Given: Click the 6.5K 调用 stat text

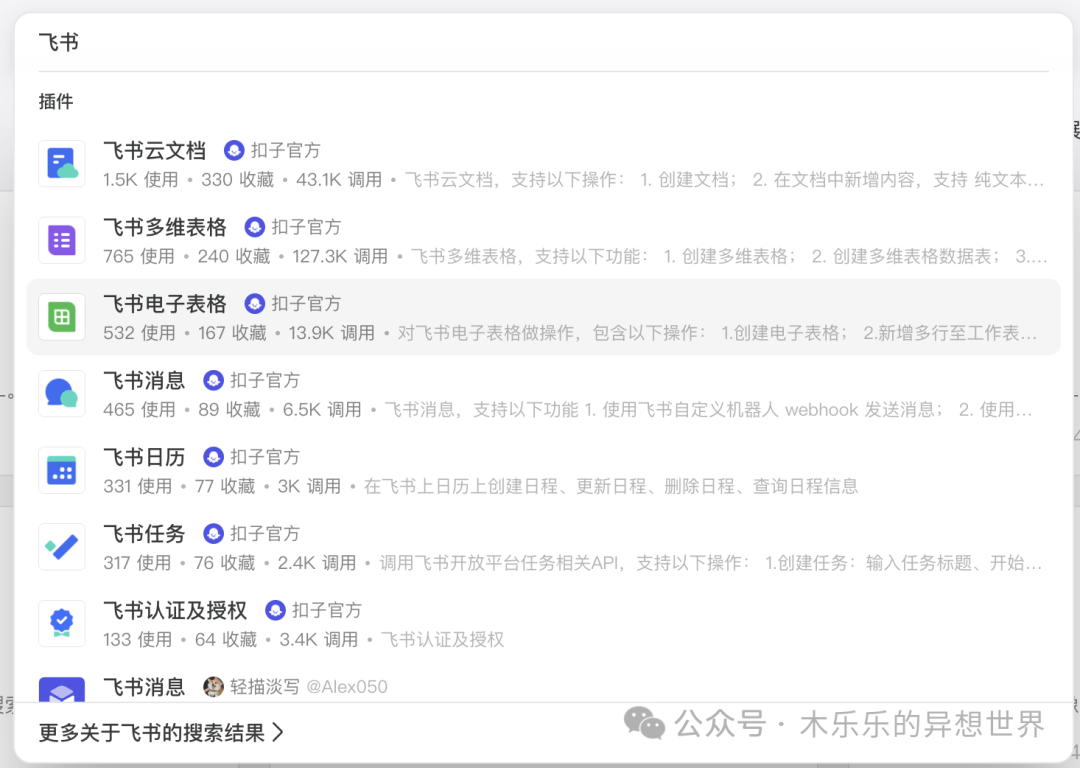Looking at the screenshot, I should click(x=322, y=410).
